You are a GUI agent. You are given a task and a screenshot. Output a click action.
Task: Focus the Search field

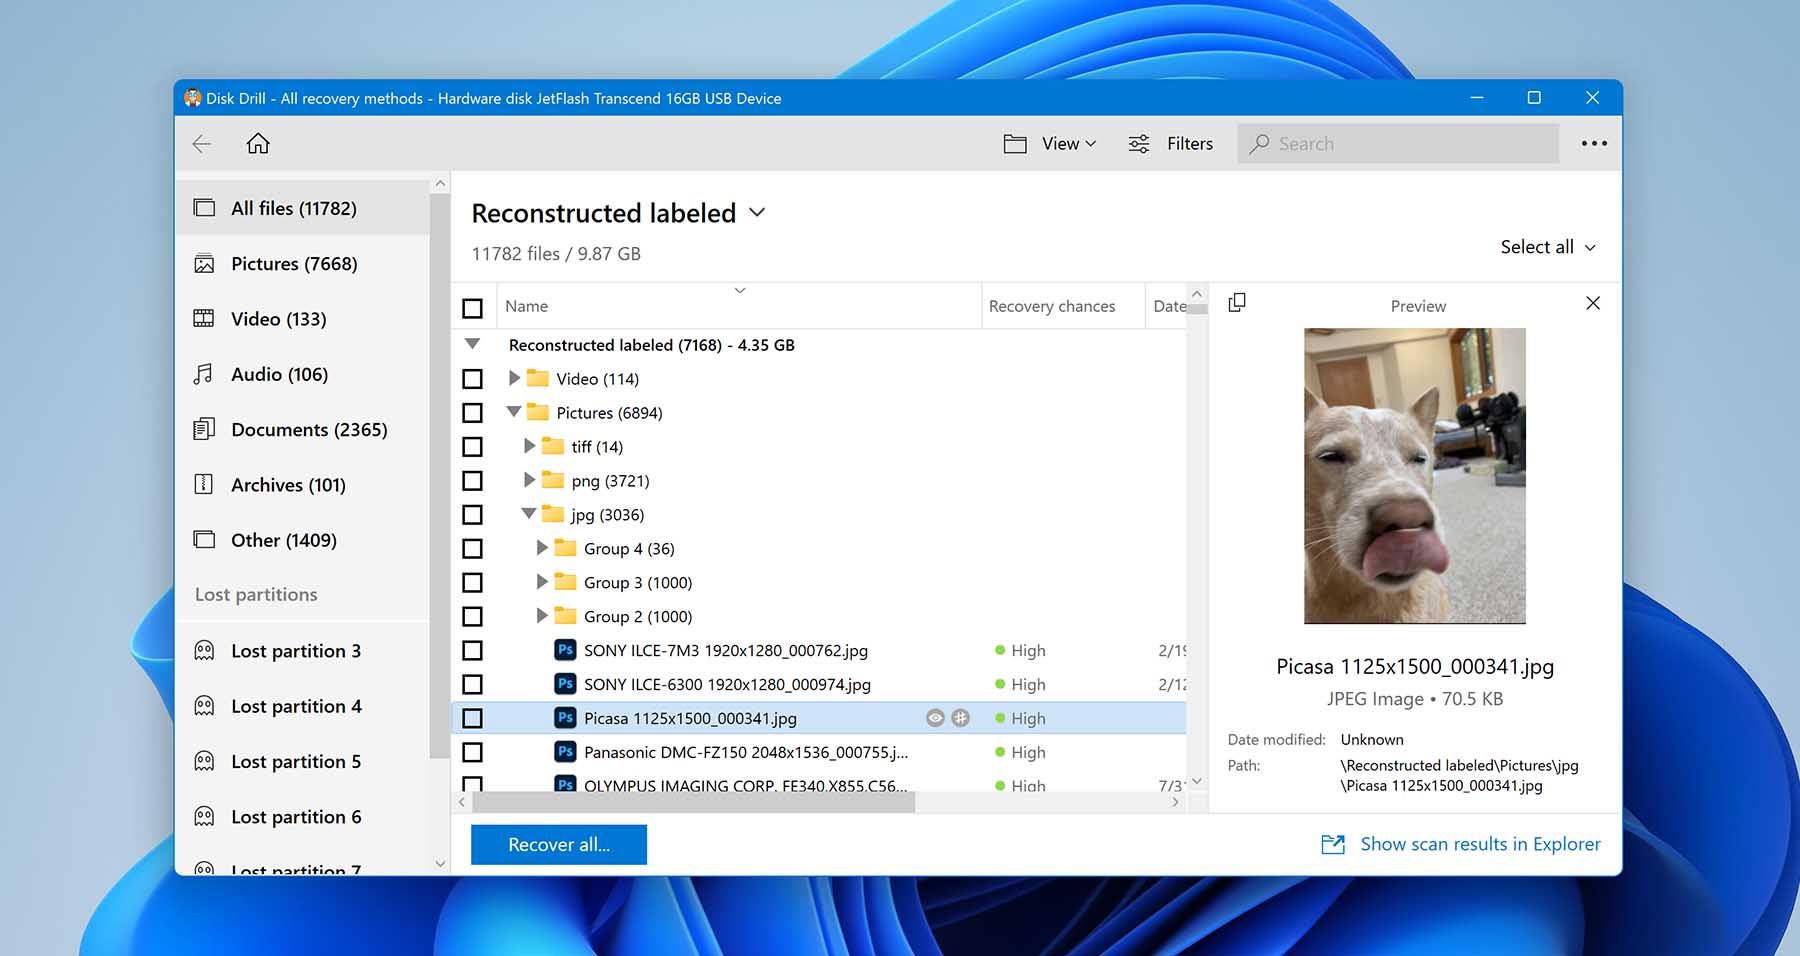click(1398, 144)
